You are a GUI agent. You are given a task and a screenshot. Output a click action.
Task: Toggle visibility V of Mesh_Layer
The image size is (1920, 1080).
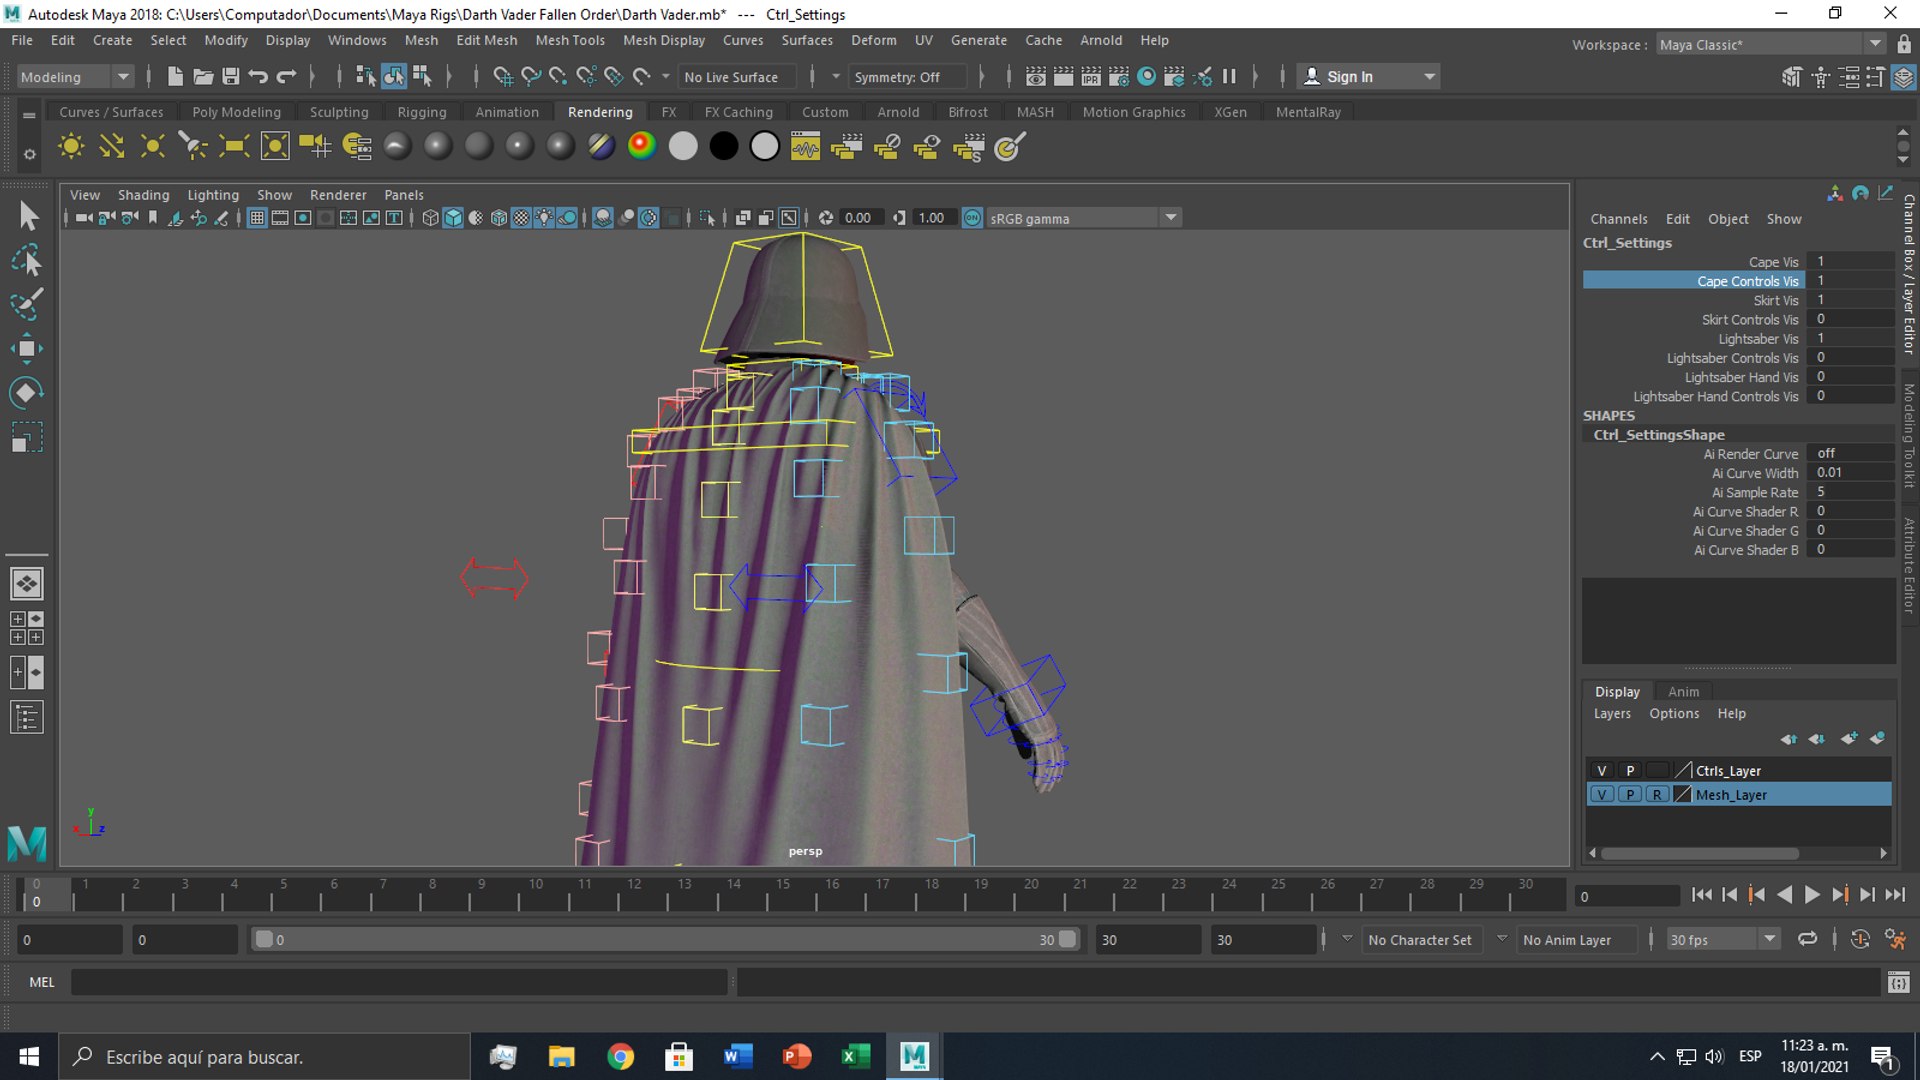tap(1602, 794)
